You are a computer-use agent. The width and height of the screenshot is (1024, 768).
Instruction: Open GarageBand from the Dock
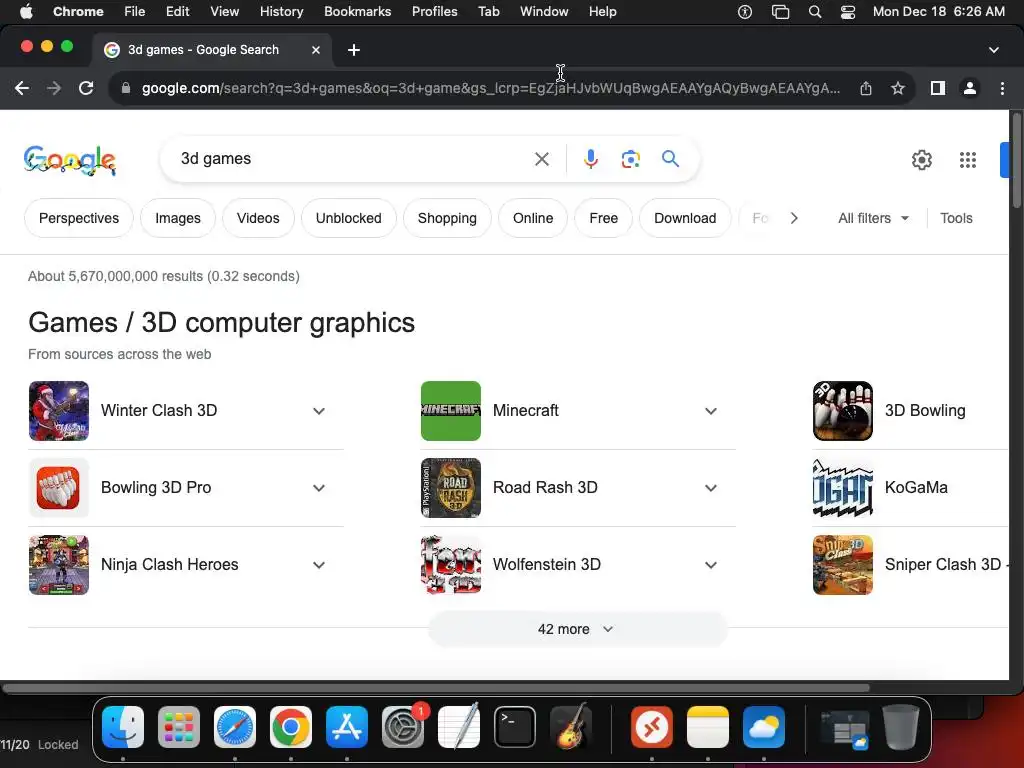(571, 727)
